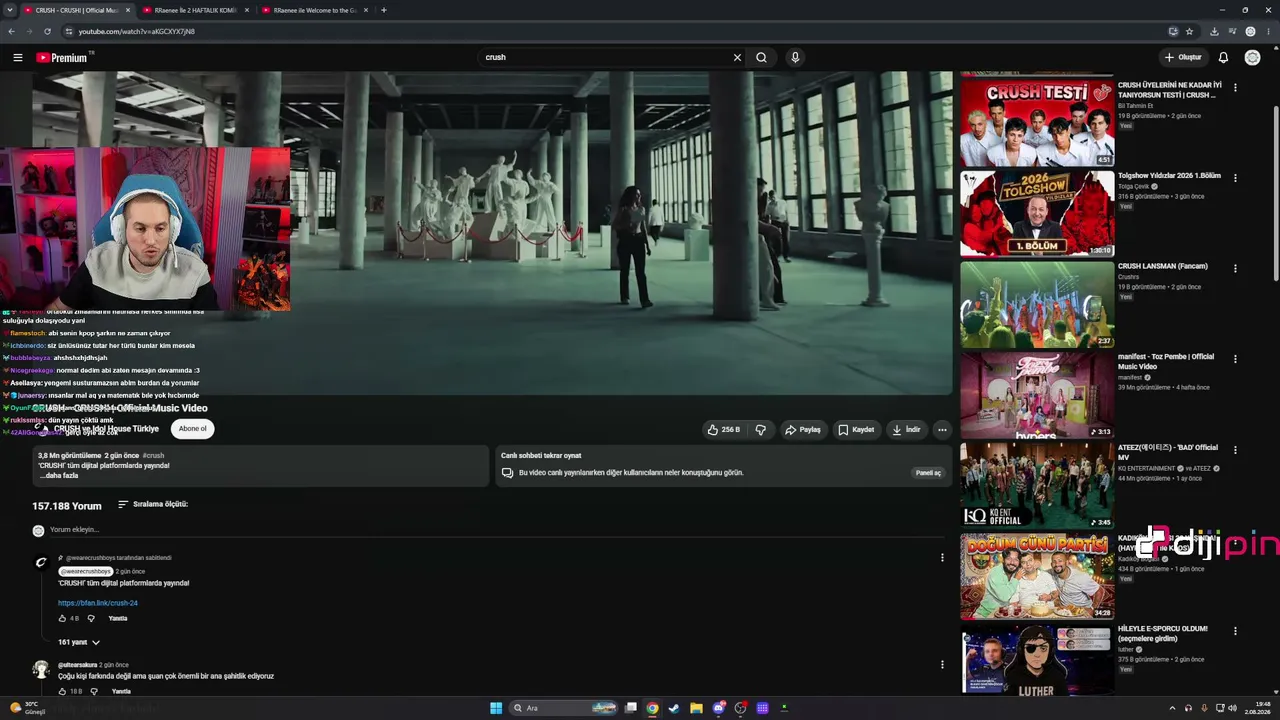The width and height of the screenshot is (1280, 720).
Task: Dislike the CRUSH video
Action: pos(761,430)
